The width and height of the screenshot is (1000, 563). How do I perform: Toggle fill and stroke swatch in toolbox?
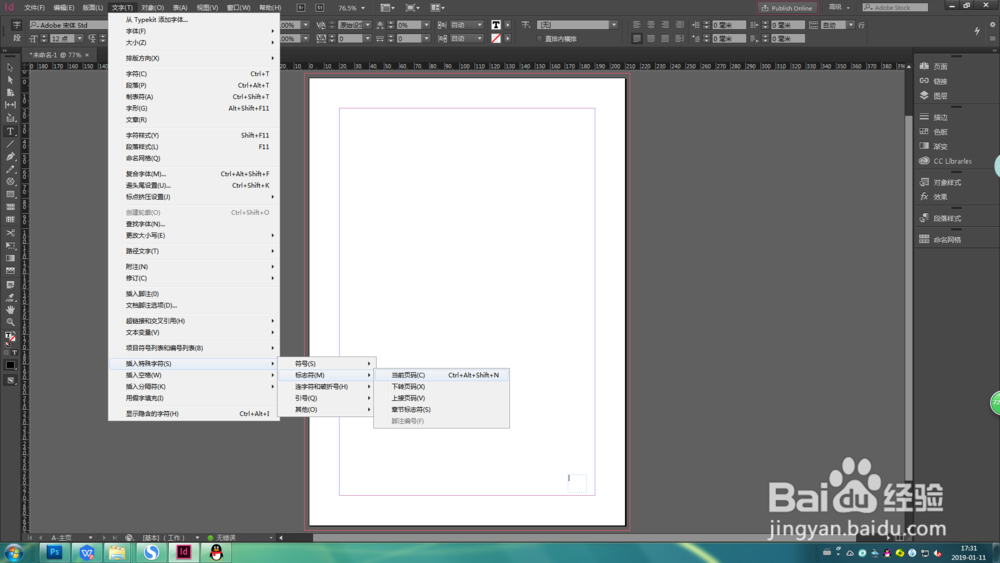pos(10,337)
